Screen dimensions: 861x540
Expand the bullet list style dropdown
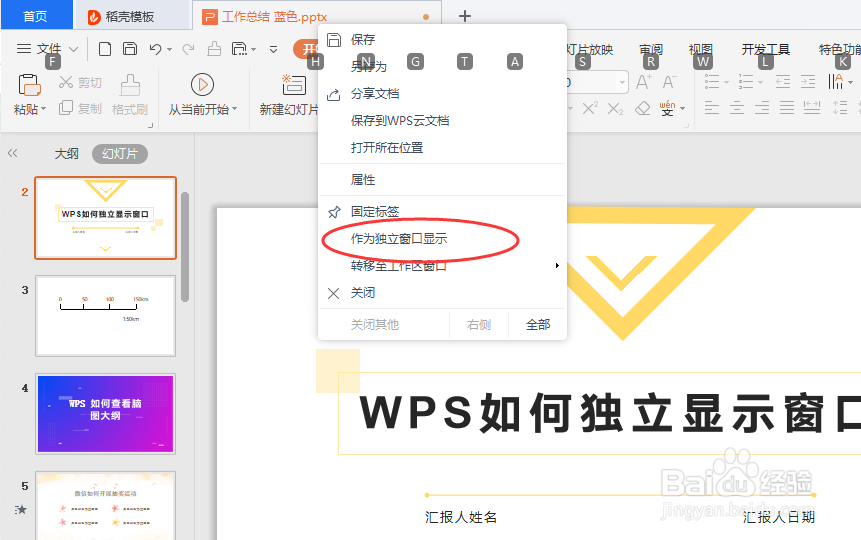[x=726, y=82]
